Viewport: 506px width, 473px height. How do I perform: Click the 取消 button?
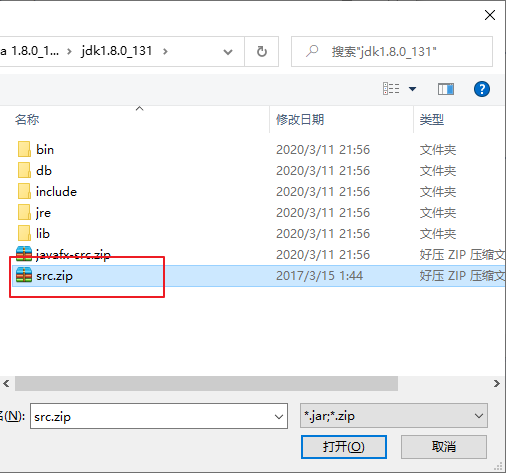coord(444,447)
